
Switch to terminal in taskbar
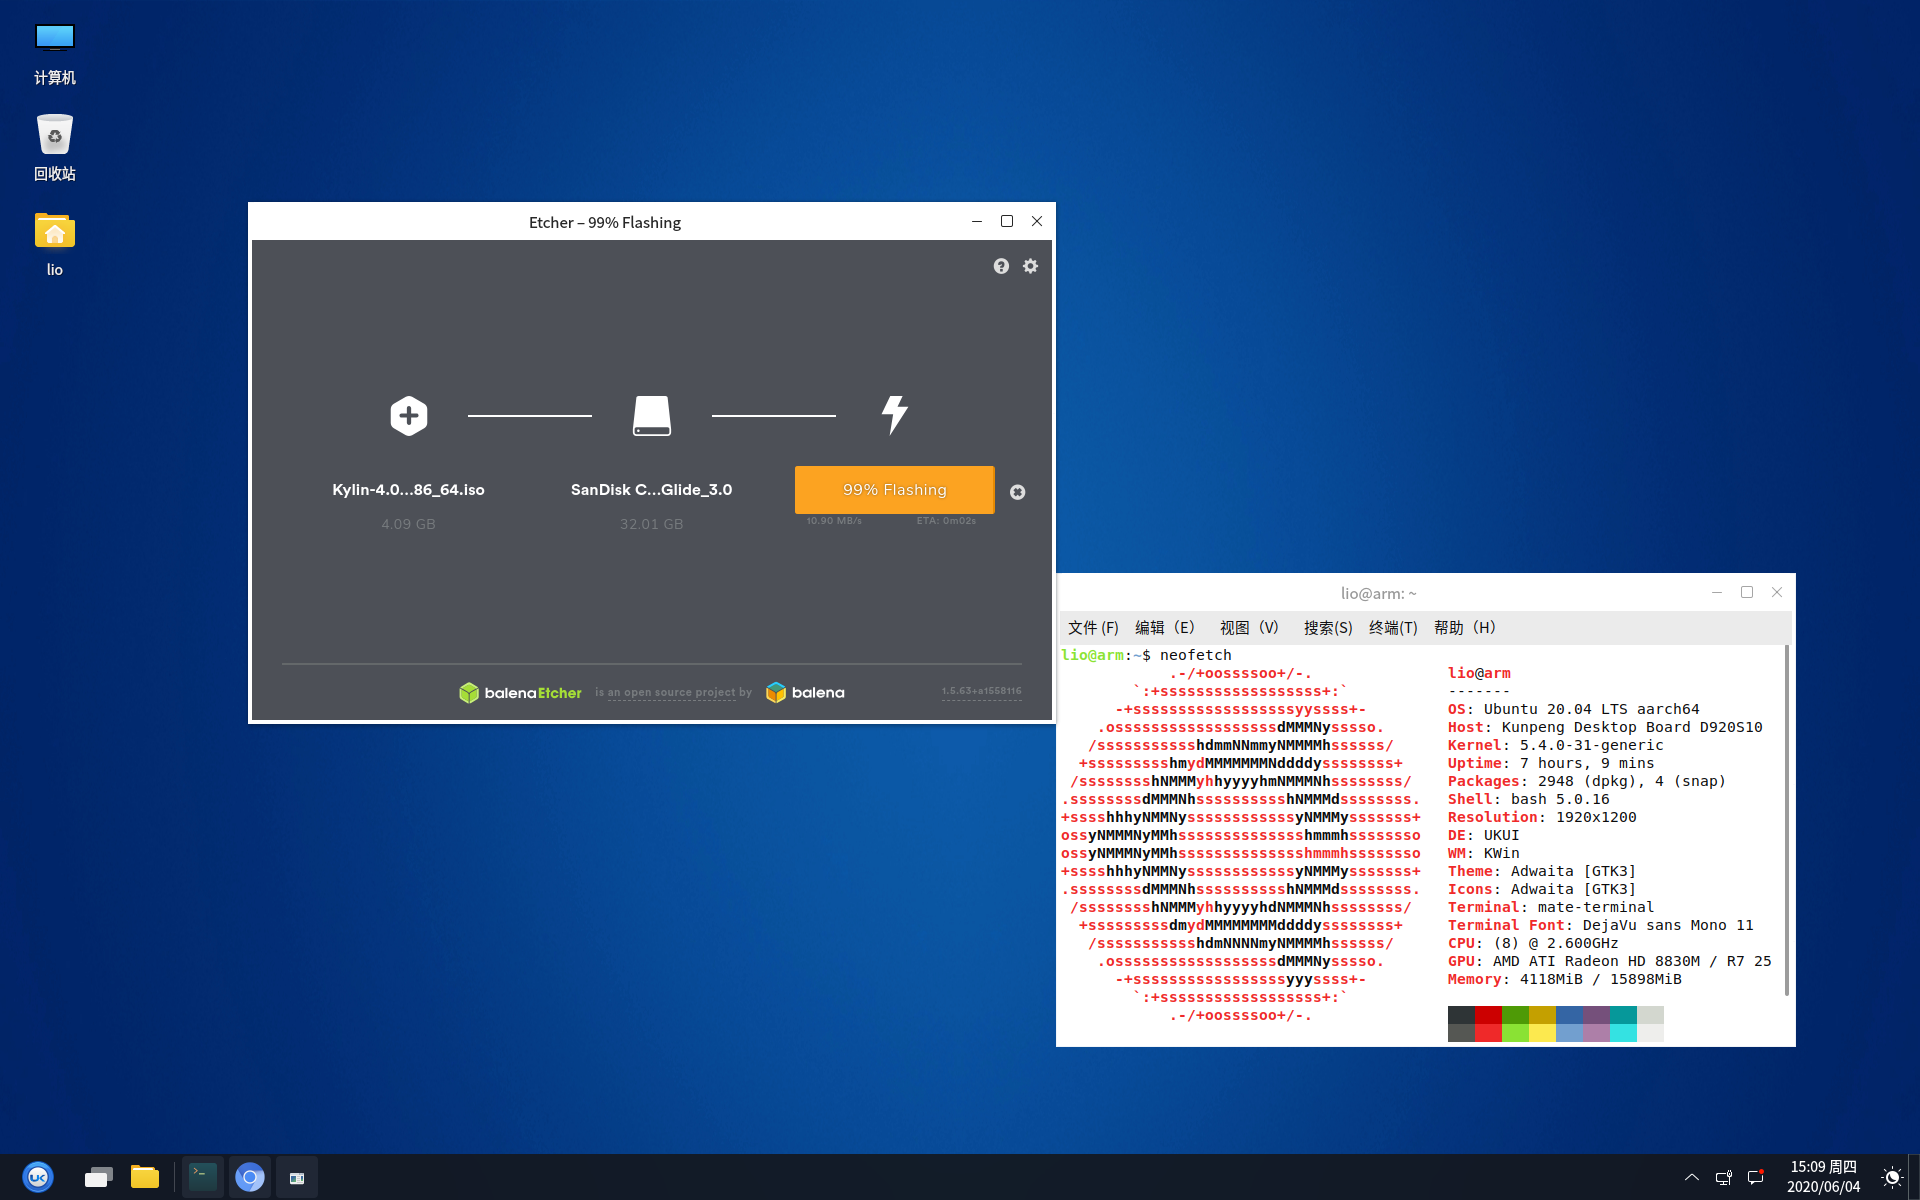click(x=203, y=1177)
